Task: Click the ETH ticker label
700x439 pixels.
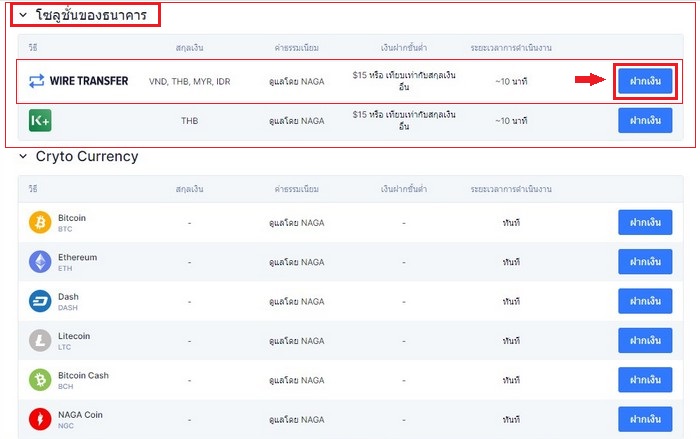Action: point(65,268)
